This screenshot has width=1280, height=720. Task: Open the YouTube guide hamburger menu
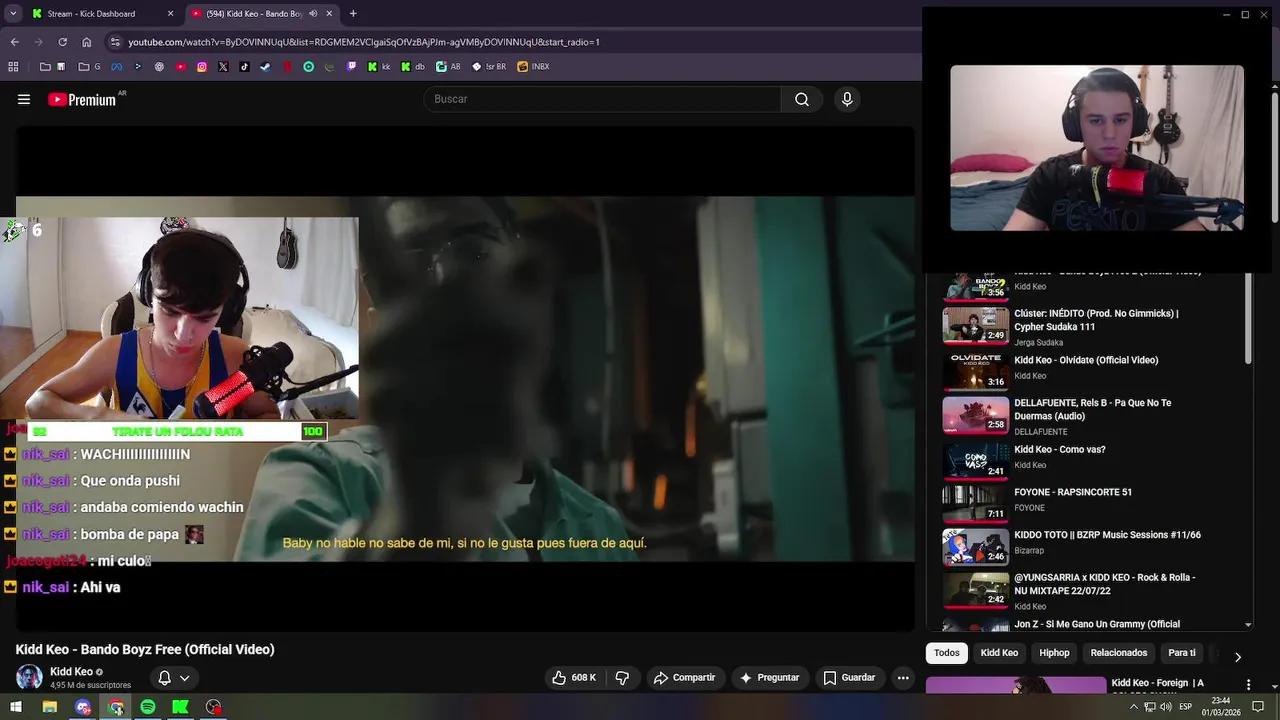pyautogui.click(x=24, y=99)
